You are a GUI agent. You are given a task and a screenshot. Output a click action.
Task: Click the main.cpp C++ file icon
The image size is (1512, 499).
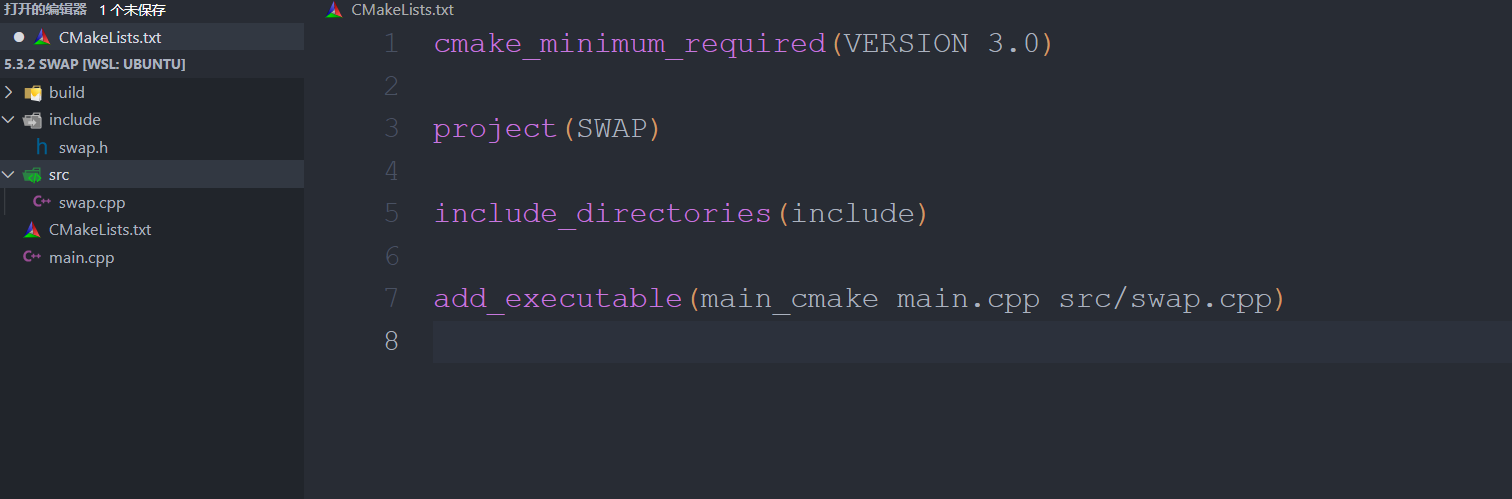[33, 258]
